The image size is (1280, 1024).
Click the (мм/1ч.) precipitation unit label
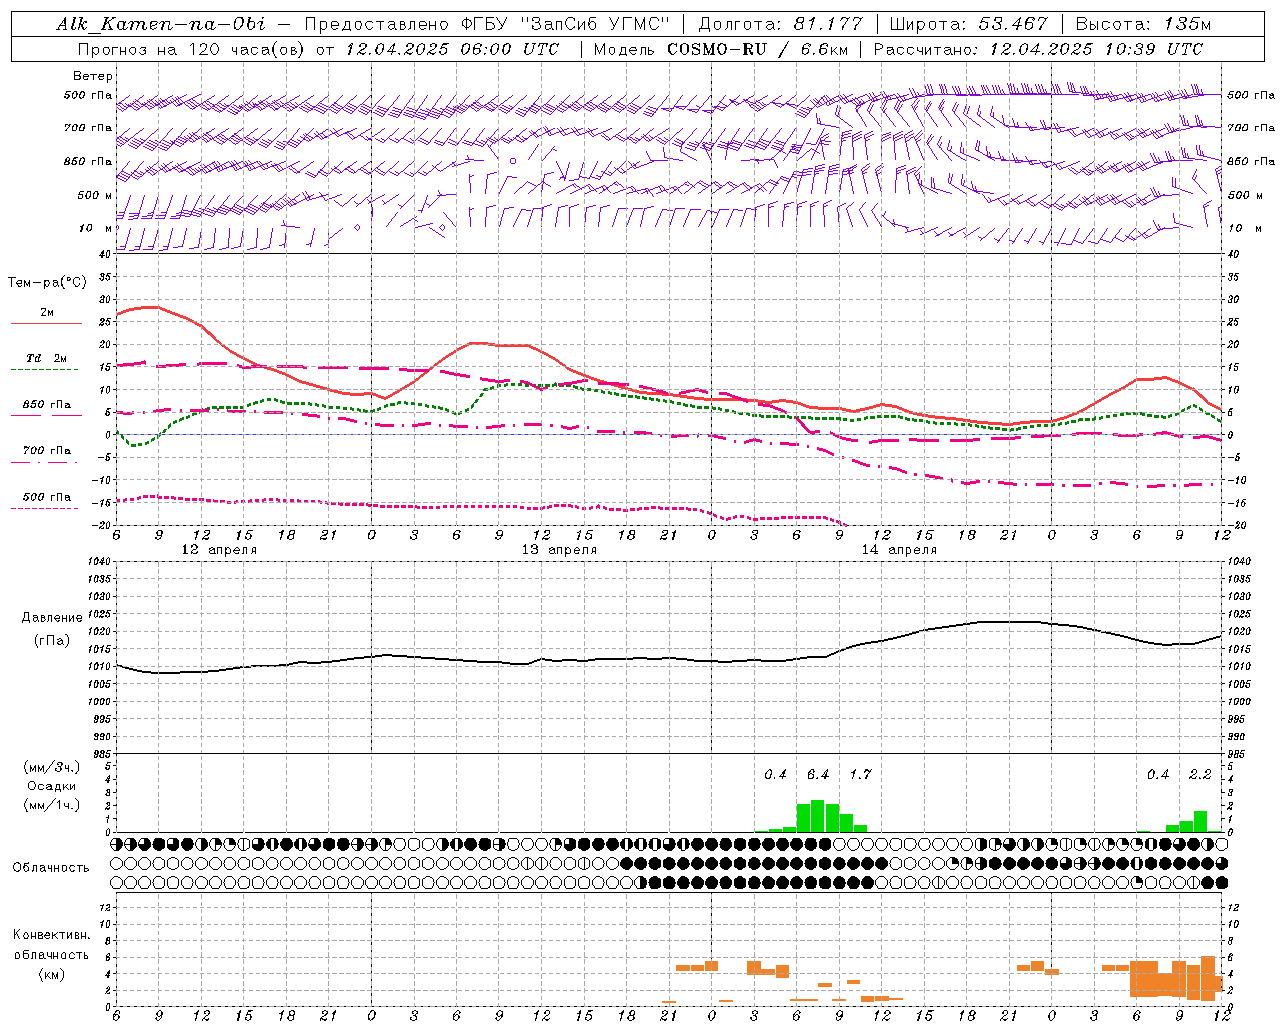(x=52, y=805)
